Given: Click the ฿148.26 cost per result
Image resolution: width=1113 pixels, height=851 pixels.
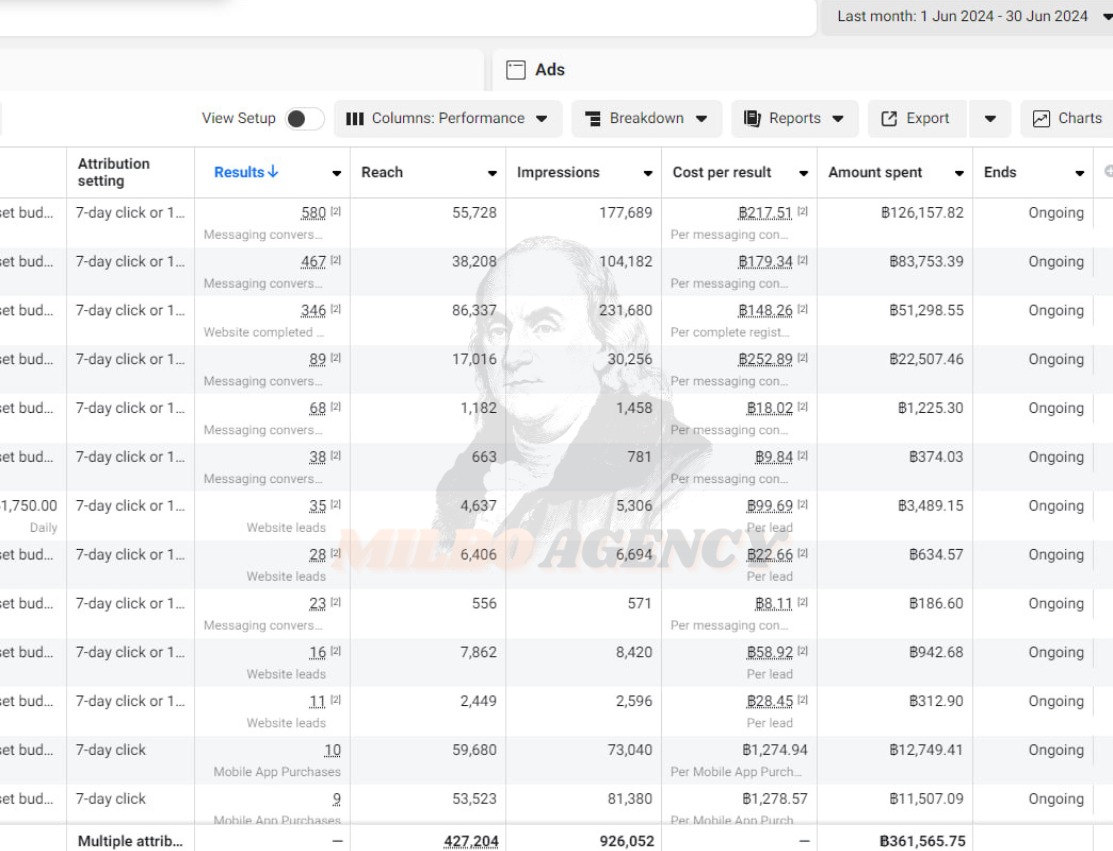Looking at the screenshot, I should (765, 311).
